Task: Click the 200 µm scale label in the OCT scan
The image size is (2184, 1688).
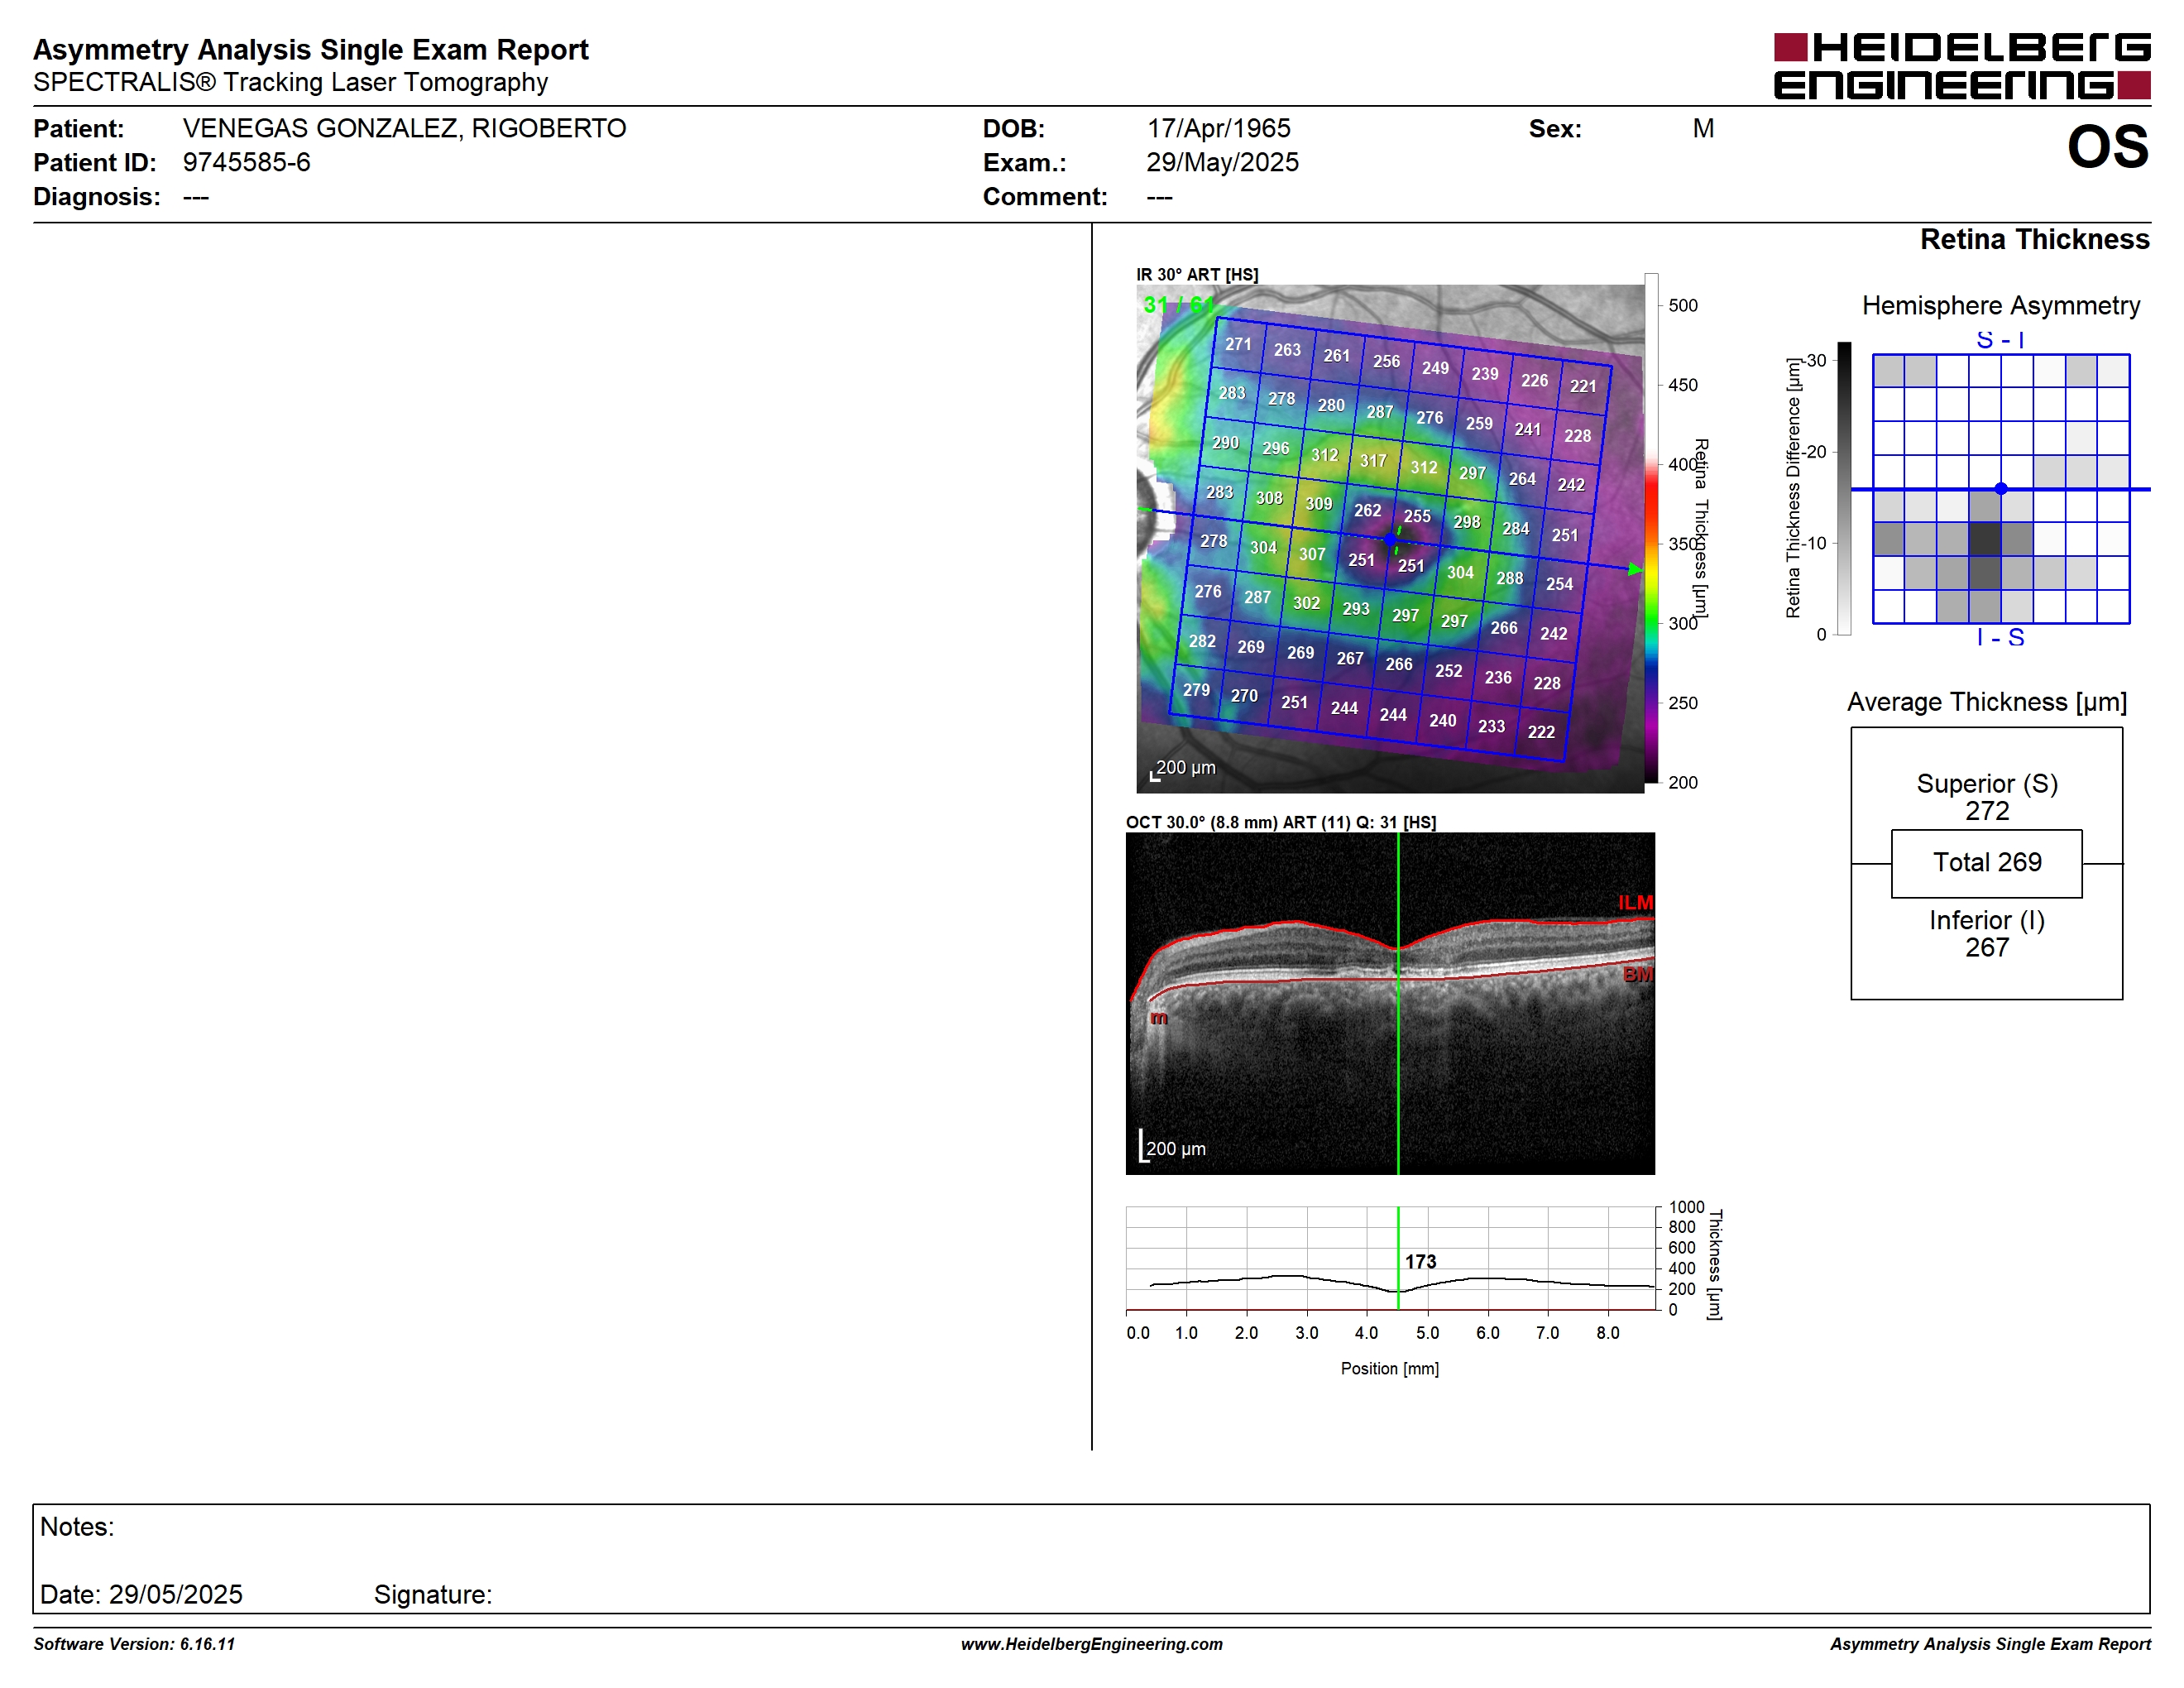Action: (x=1176, y=1149)
